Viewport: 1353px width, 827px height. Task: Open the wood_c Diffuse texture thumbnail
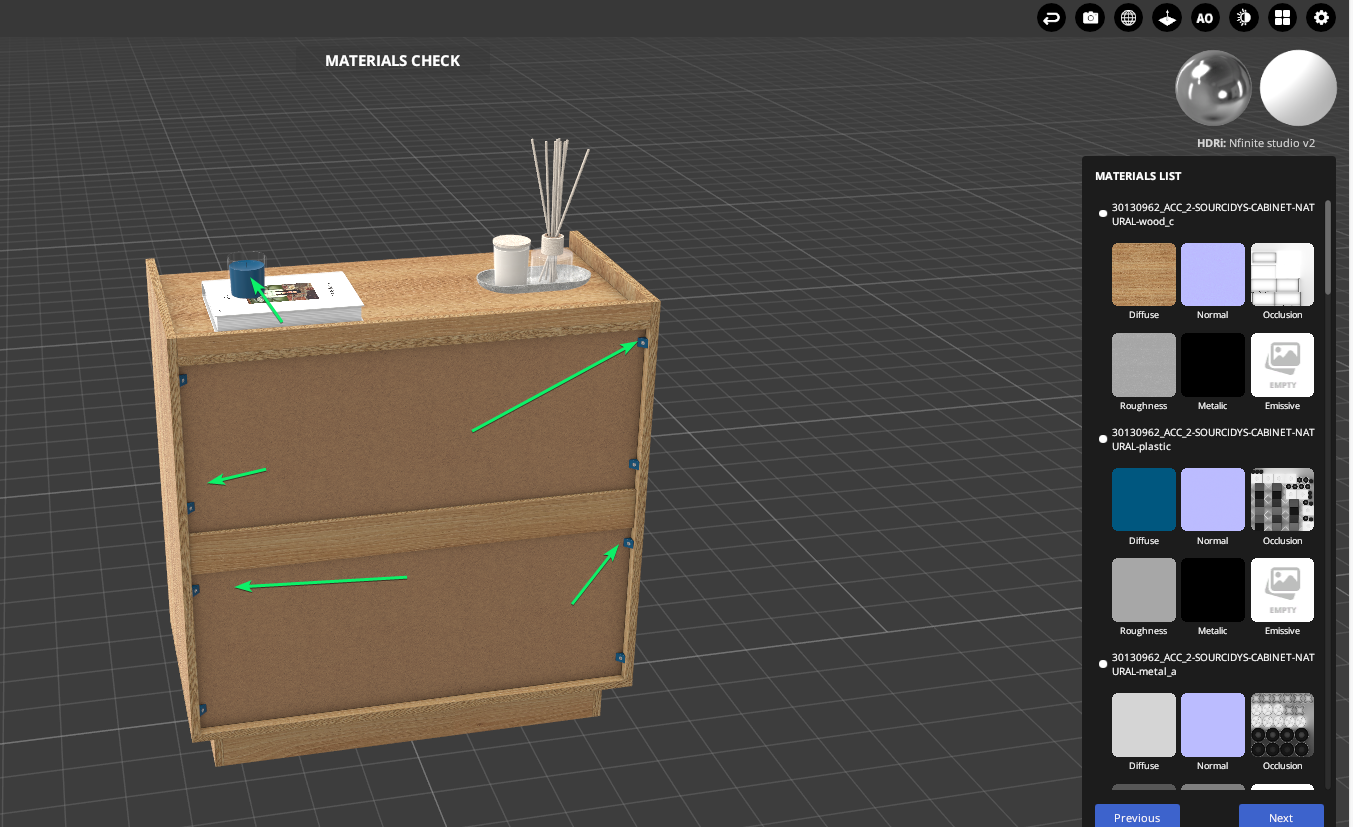pos(1144,274)
